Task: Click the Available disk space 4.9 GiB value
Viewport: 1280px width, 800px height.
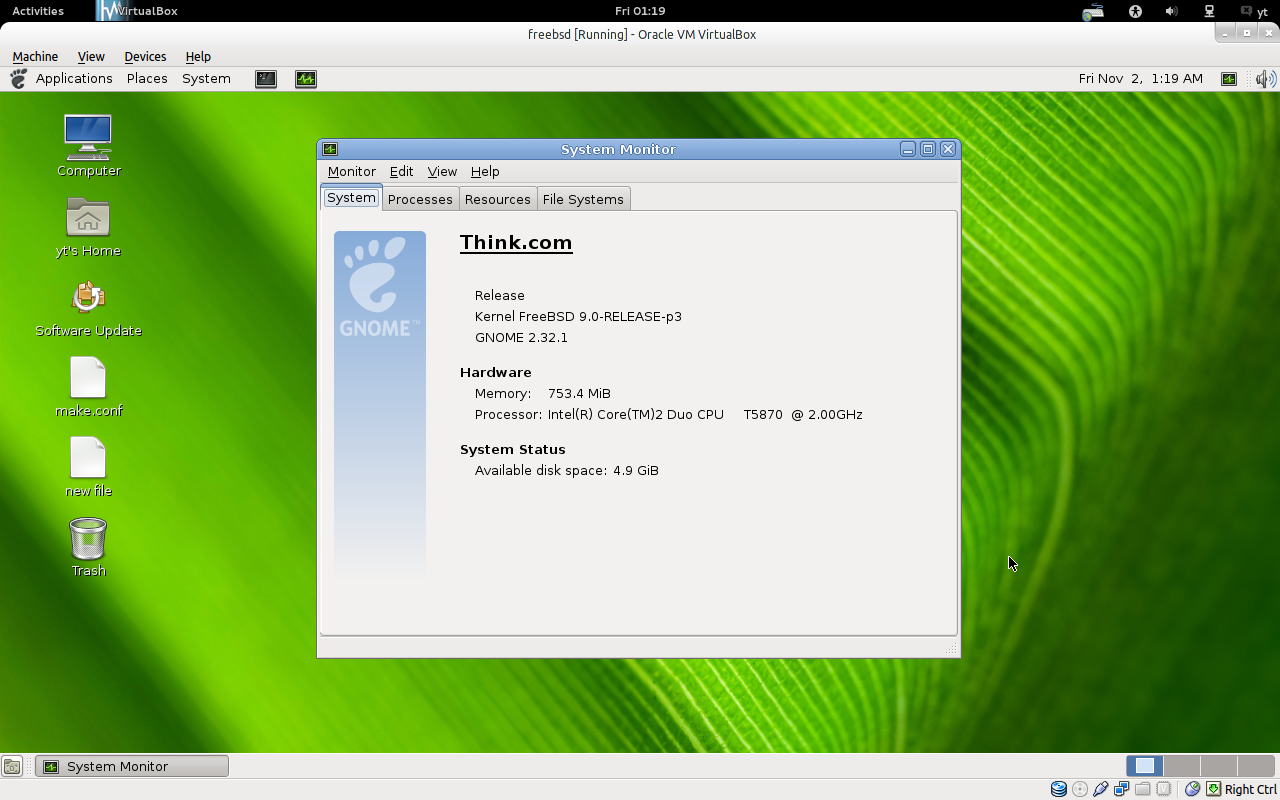Action: [x=636, y=471]
